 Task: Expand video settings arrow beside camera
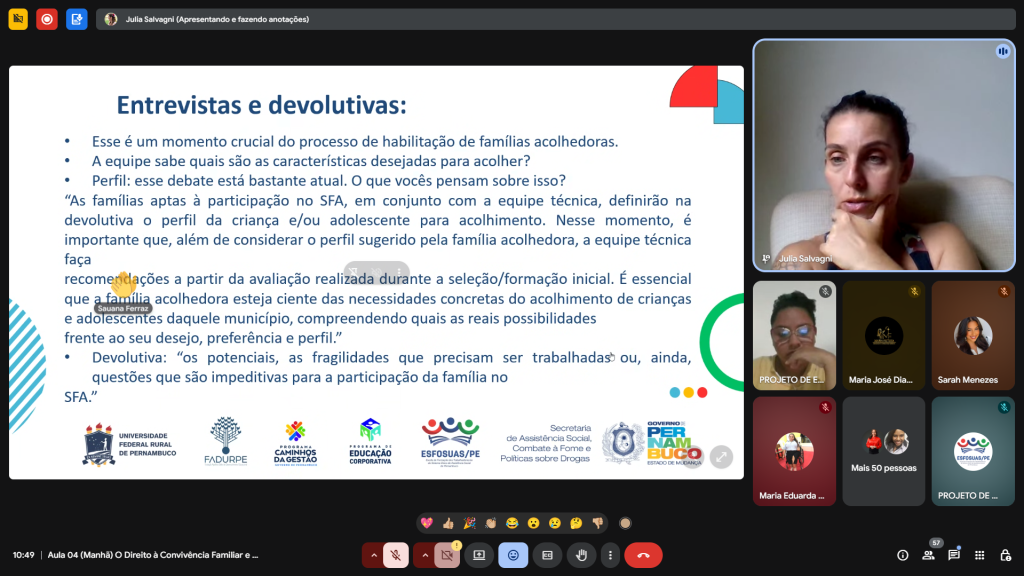point(425,555)
